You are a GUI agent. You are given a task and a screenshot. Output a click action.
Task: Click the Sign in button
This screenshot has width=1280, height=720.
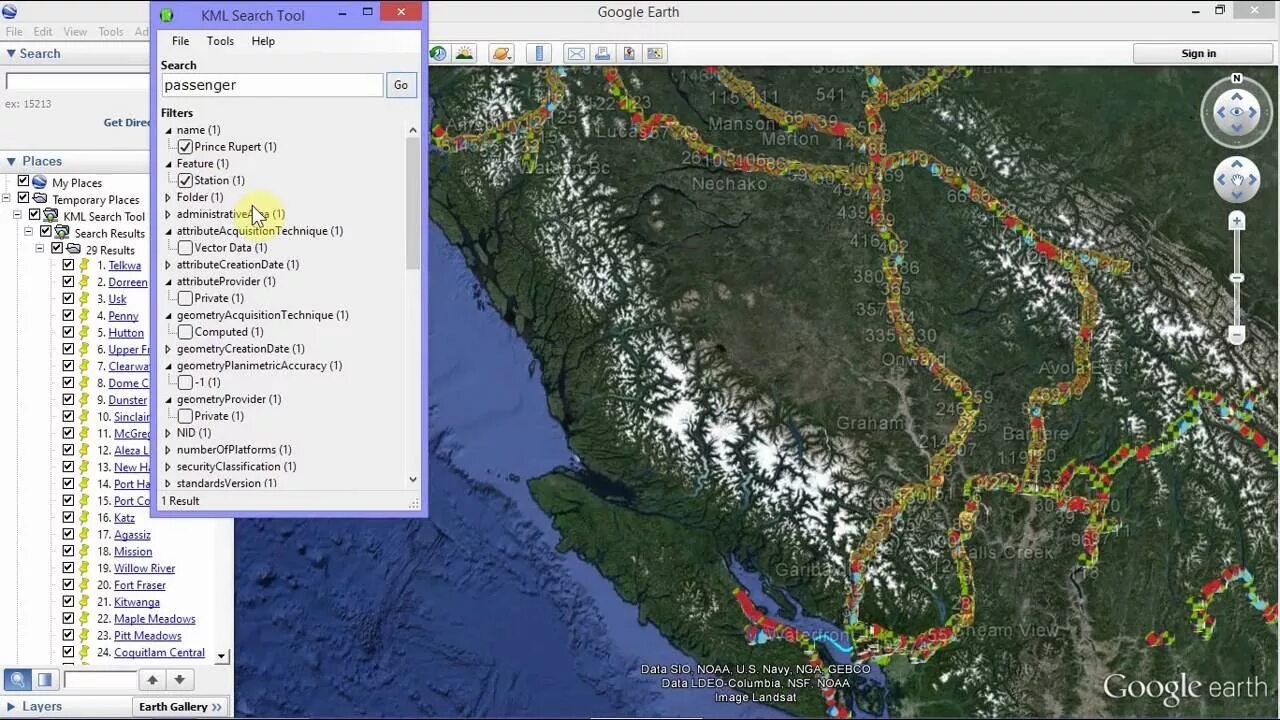click(x=1198, y=53)
